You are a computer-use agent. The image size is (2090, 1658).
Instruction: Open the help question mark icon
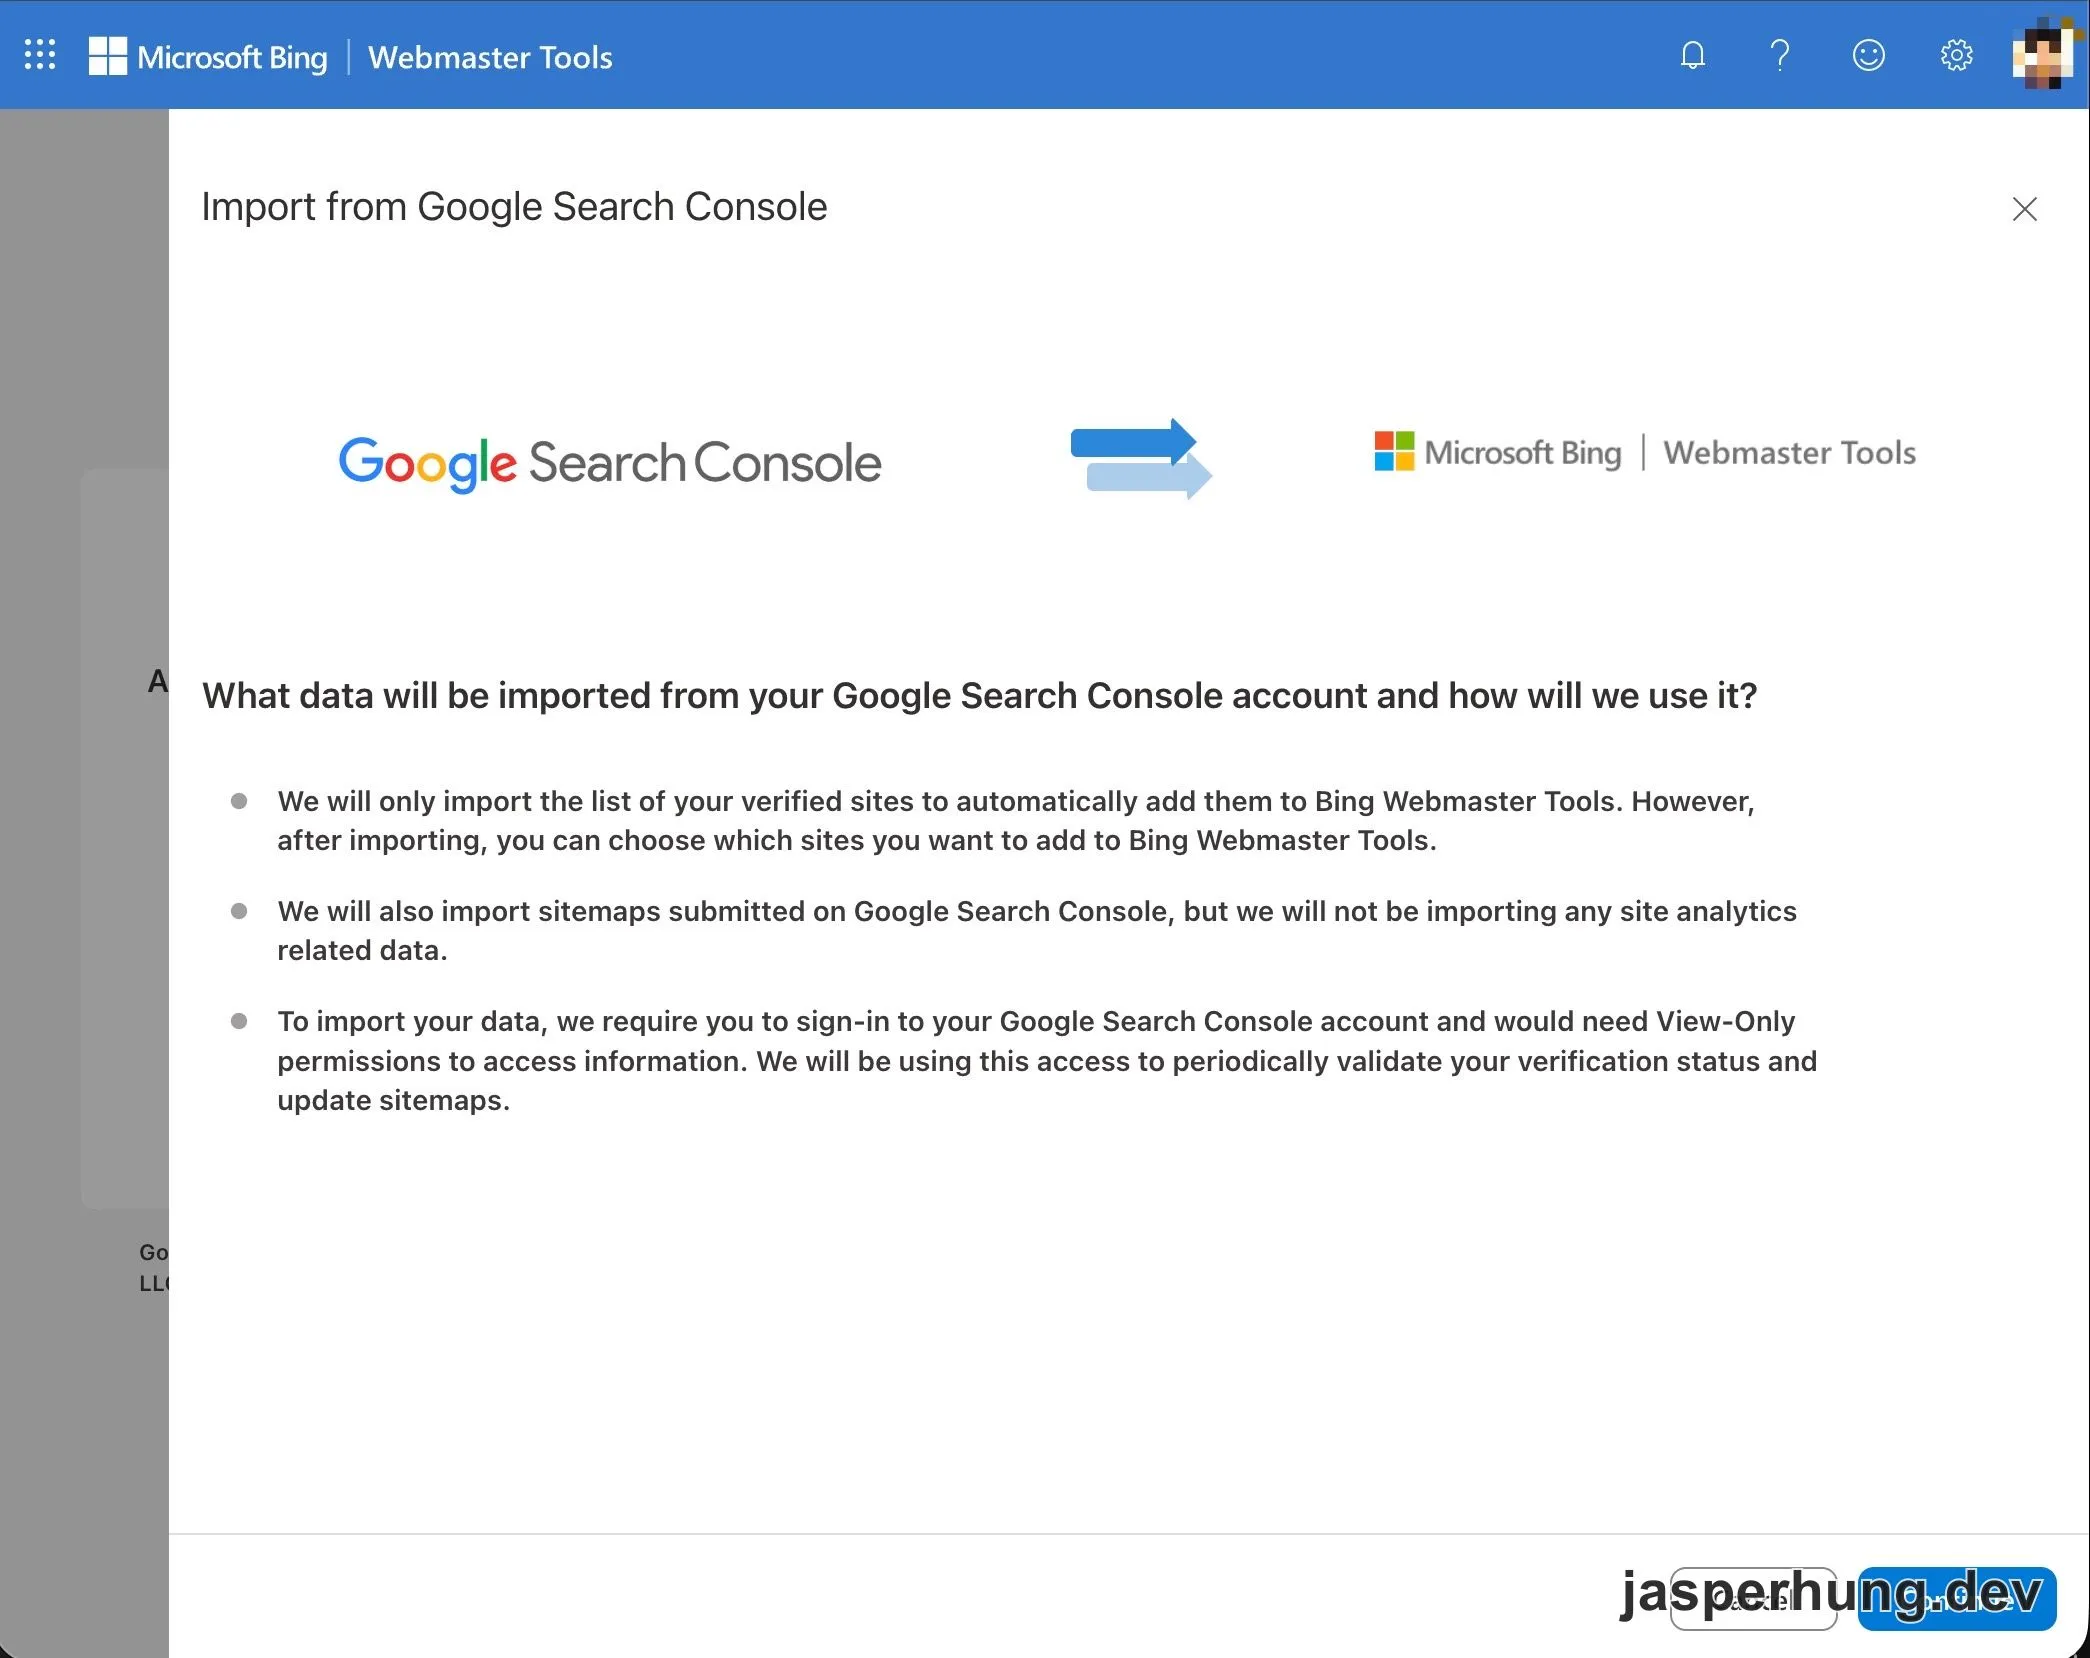pos(1780,55)
